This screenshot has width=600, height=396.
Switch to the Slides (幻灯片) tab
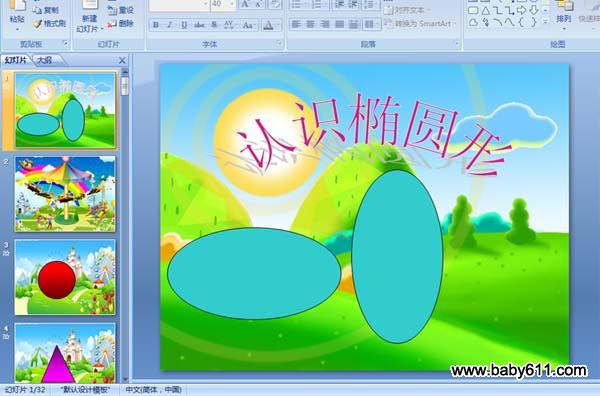17,60
